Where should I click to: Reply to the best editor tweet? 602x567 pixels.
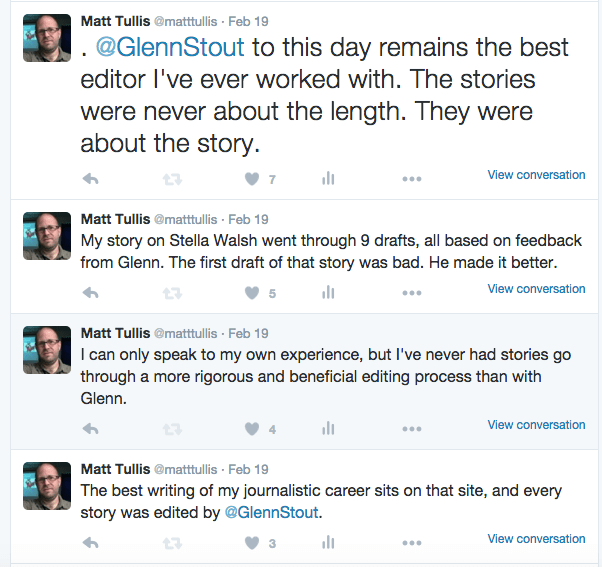[x=90, y=179]
